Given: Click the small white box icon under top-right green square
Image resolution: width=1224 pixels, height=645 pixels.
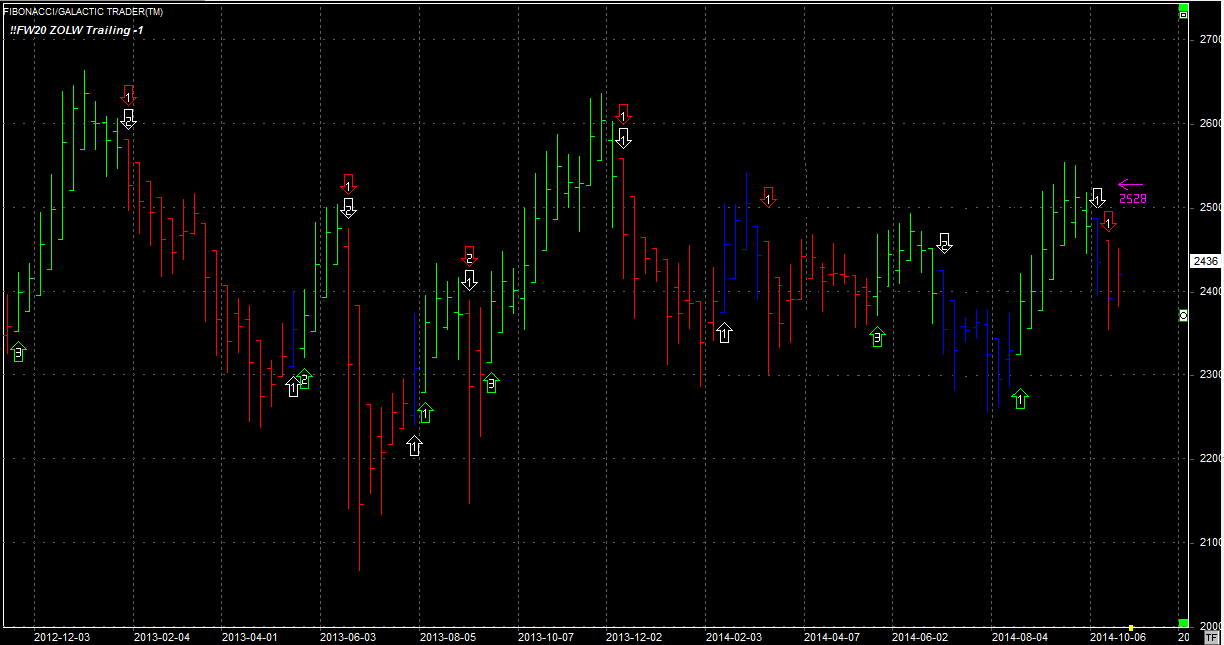Looking at the screenshot, I should pyautogui.click(x=1183, y=15).
